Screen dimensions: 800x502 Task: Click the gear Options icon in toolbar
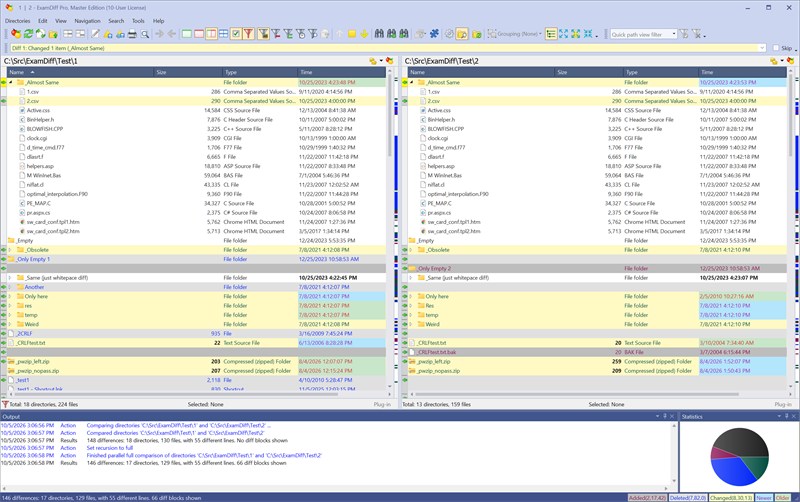(449, 34)
